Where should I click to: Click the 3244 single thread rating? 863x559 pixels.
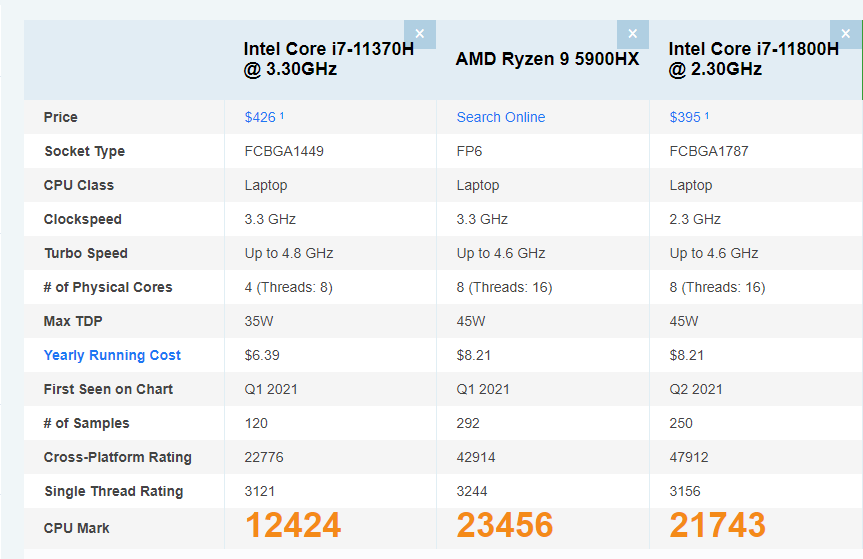(x=472, y=491)
